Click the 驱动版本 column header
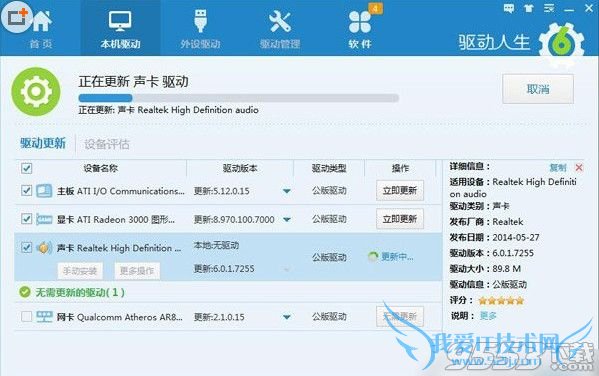Screen dimensions: 599x376 [240, 168]
